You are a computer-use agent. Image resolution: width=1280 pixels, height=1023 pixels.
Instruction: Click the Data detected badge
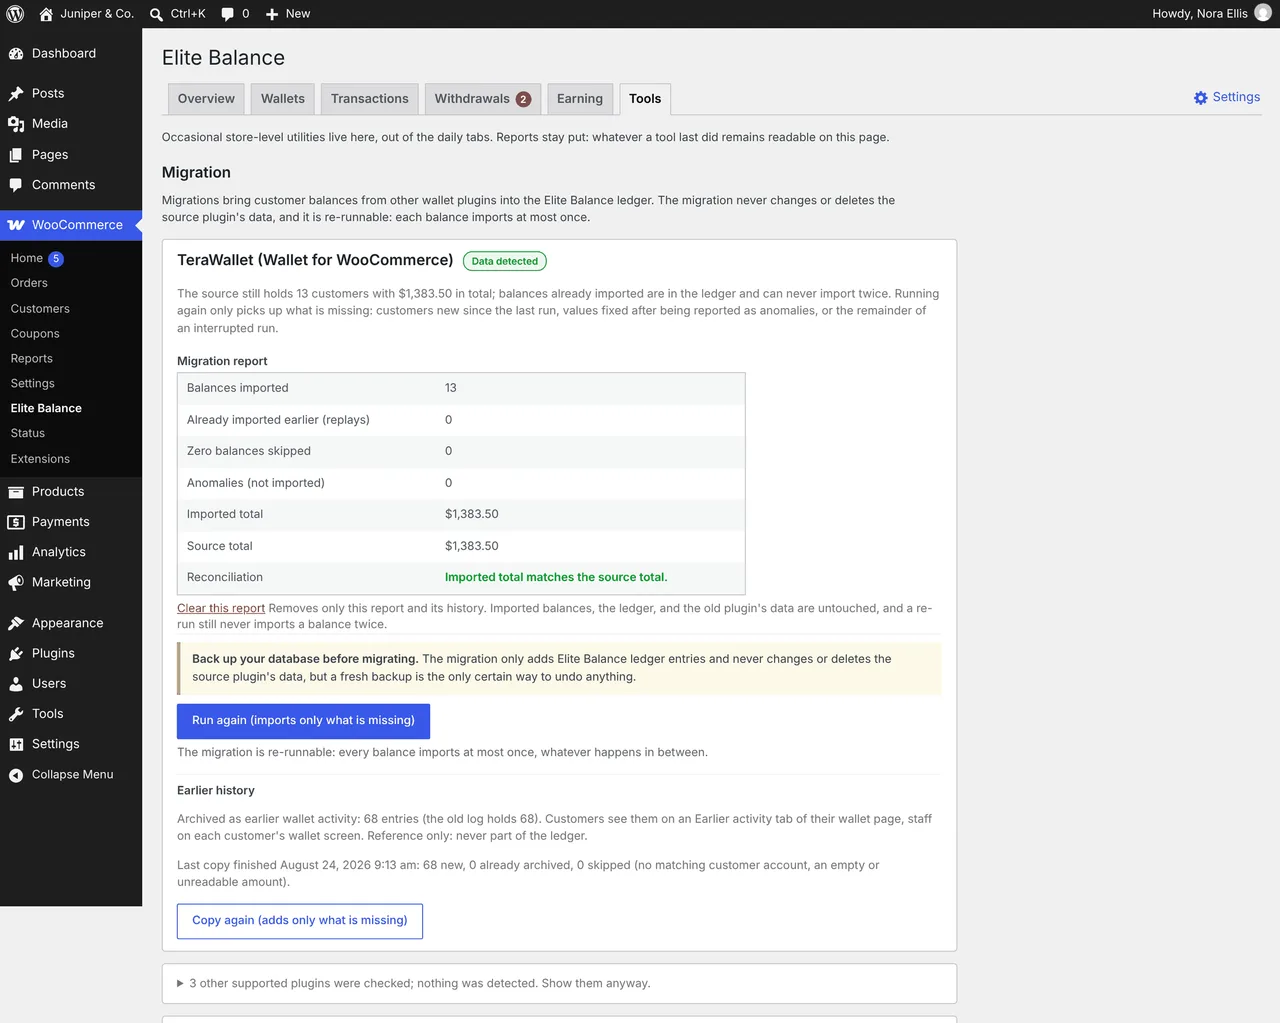click(x=505, y=261)
